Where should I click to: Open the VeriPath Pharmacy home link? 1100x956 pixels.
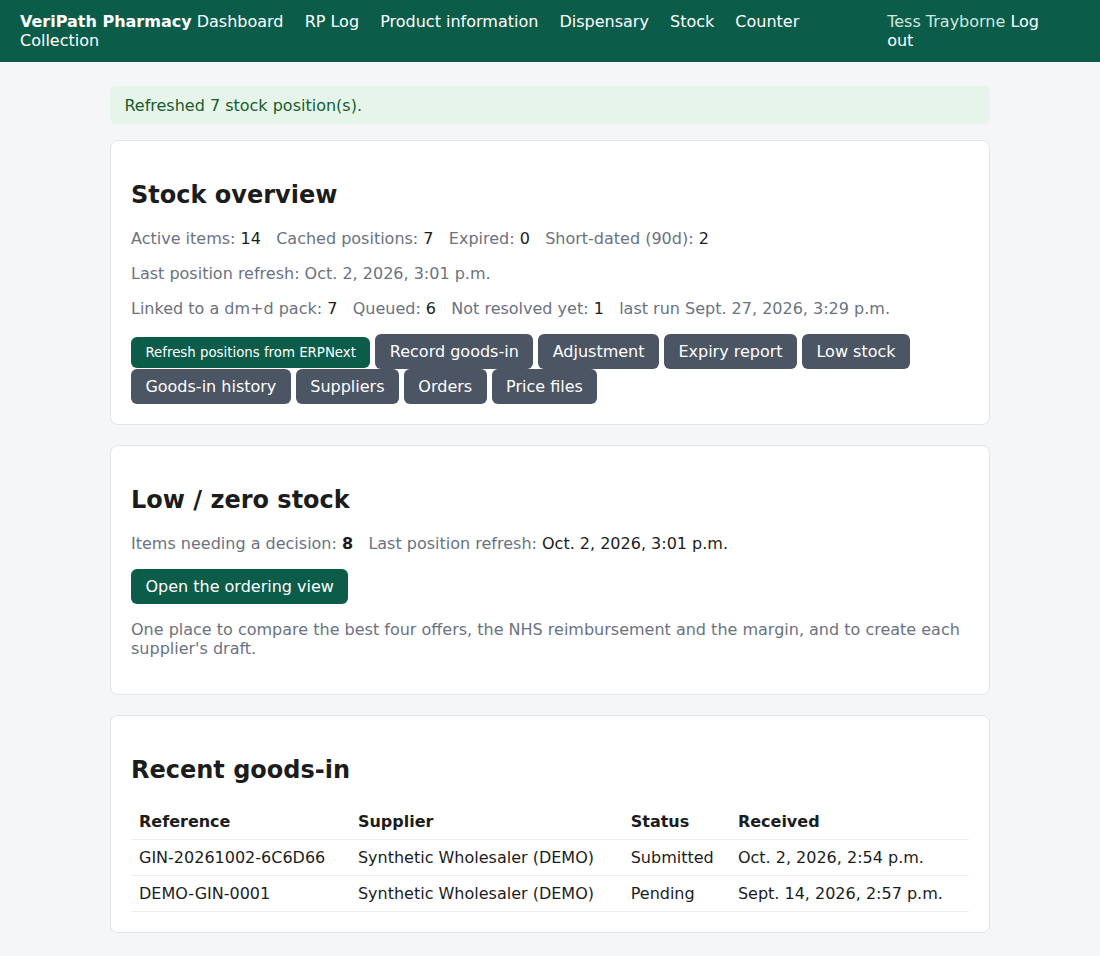point(105,22)
